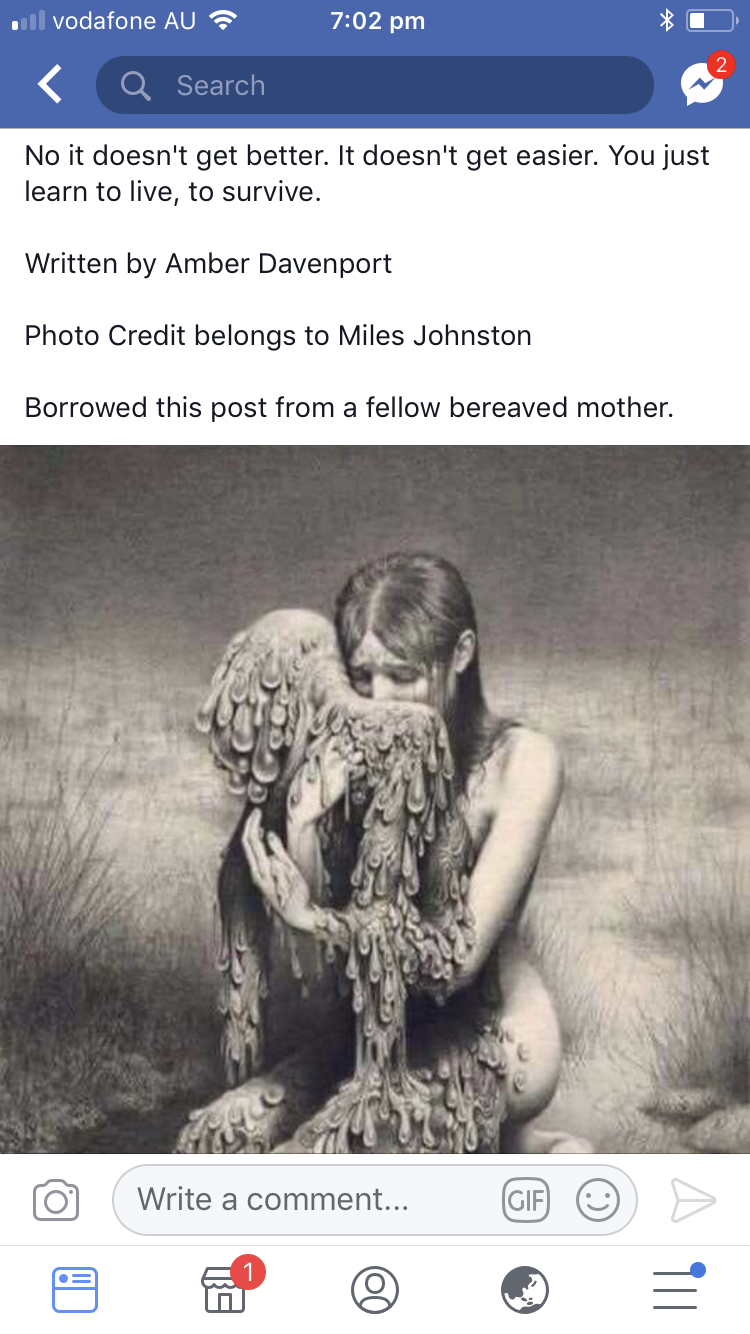Open the Marketplace tab with one notification
This screenshot has height=1334, width=750.
(226, 1287)
